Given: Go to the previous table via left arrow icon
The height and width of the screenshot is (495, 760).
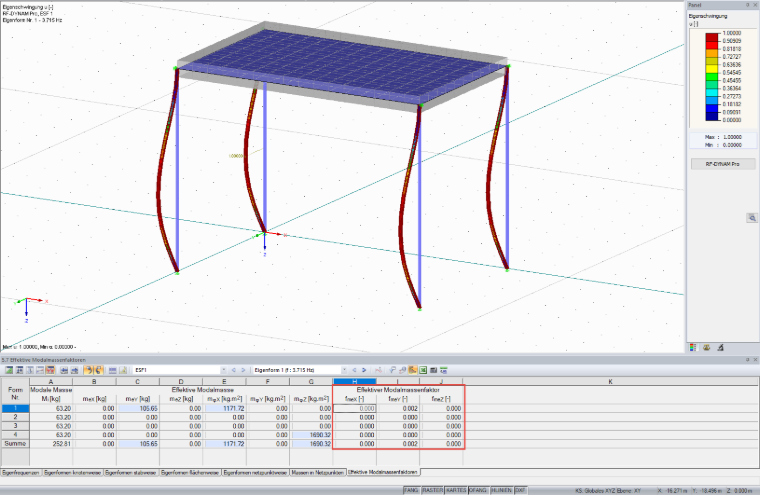Looking at the screenshot, I should click(x=64, y=370).
